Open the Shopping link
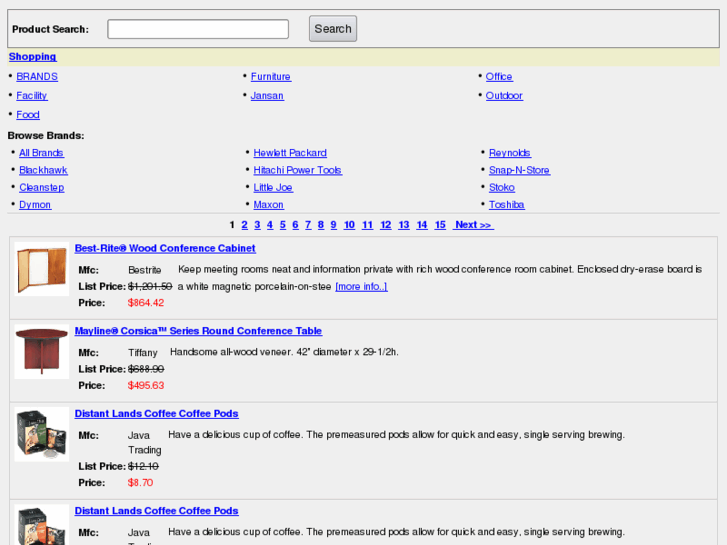Viewport: 727px width, 545px height. tap(32, 57)
